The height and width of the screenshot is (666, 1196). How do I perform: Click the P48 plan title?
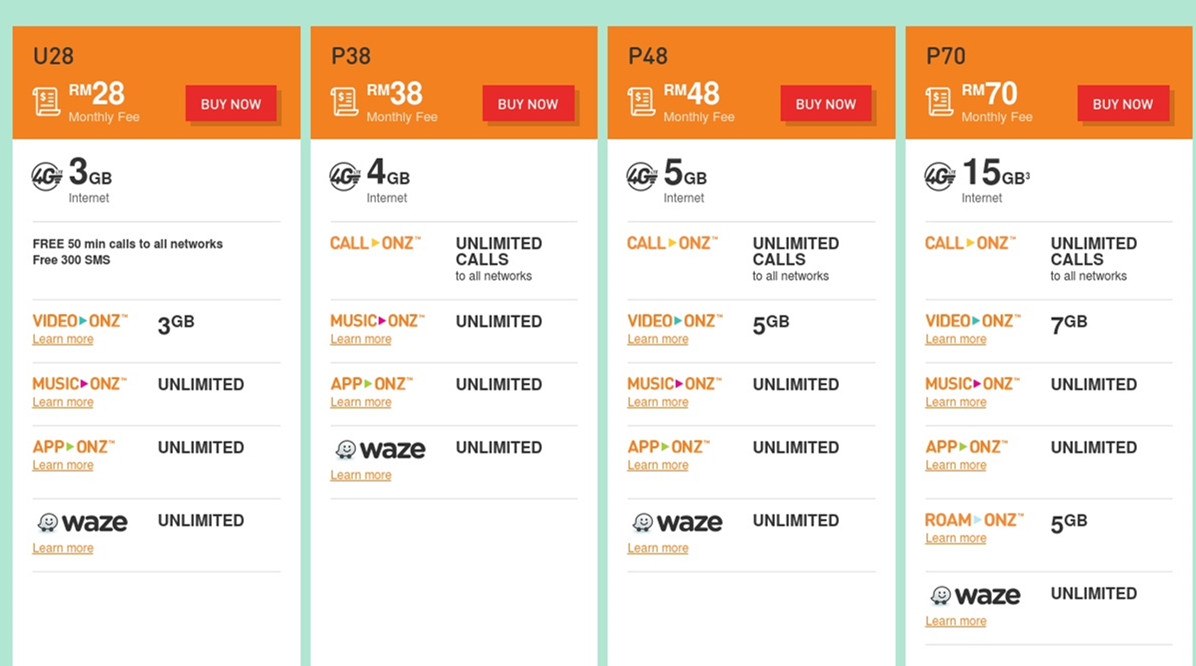pyautogui.click(x=648, y=56)
